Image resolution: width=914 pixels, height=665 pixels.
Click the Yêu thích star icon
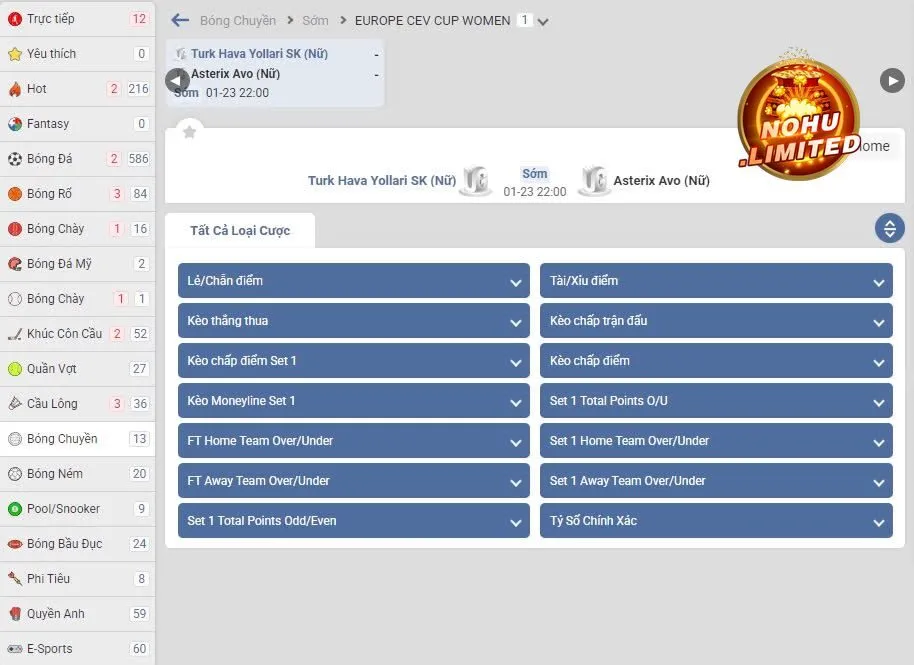coord(15,54)
